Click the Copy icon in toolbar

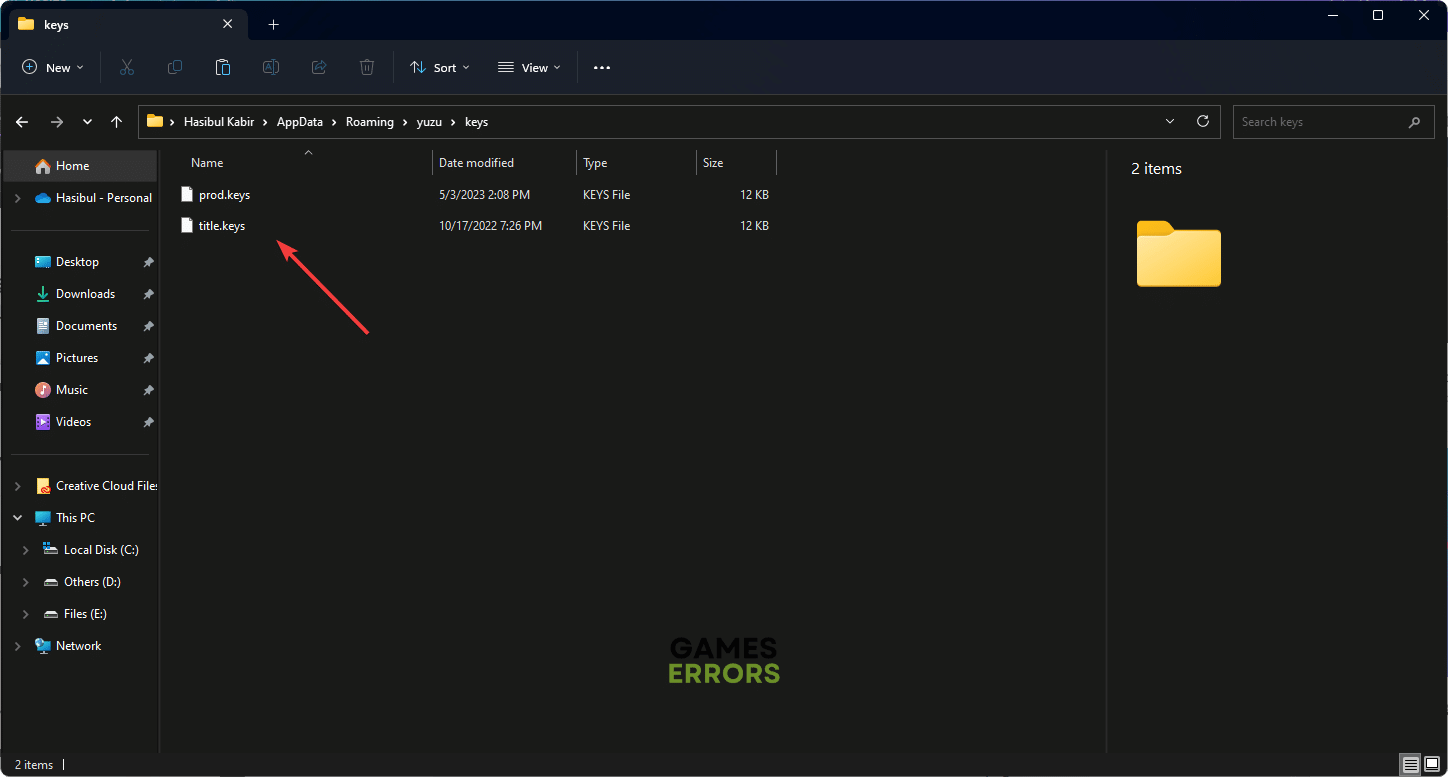tap(175, 67)
